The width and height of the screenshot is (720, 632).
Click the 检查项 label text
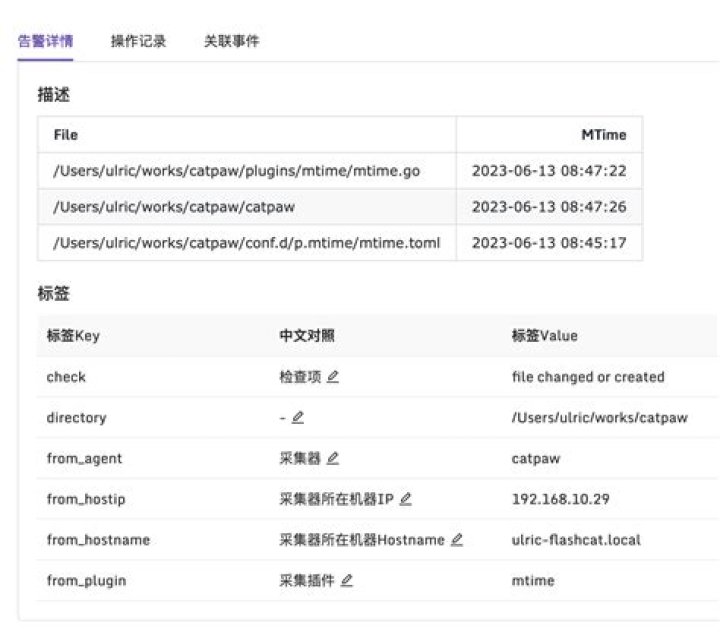pos(300,377)
